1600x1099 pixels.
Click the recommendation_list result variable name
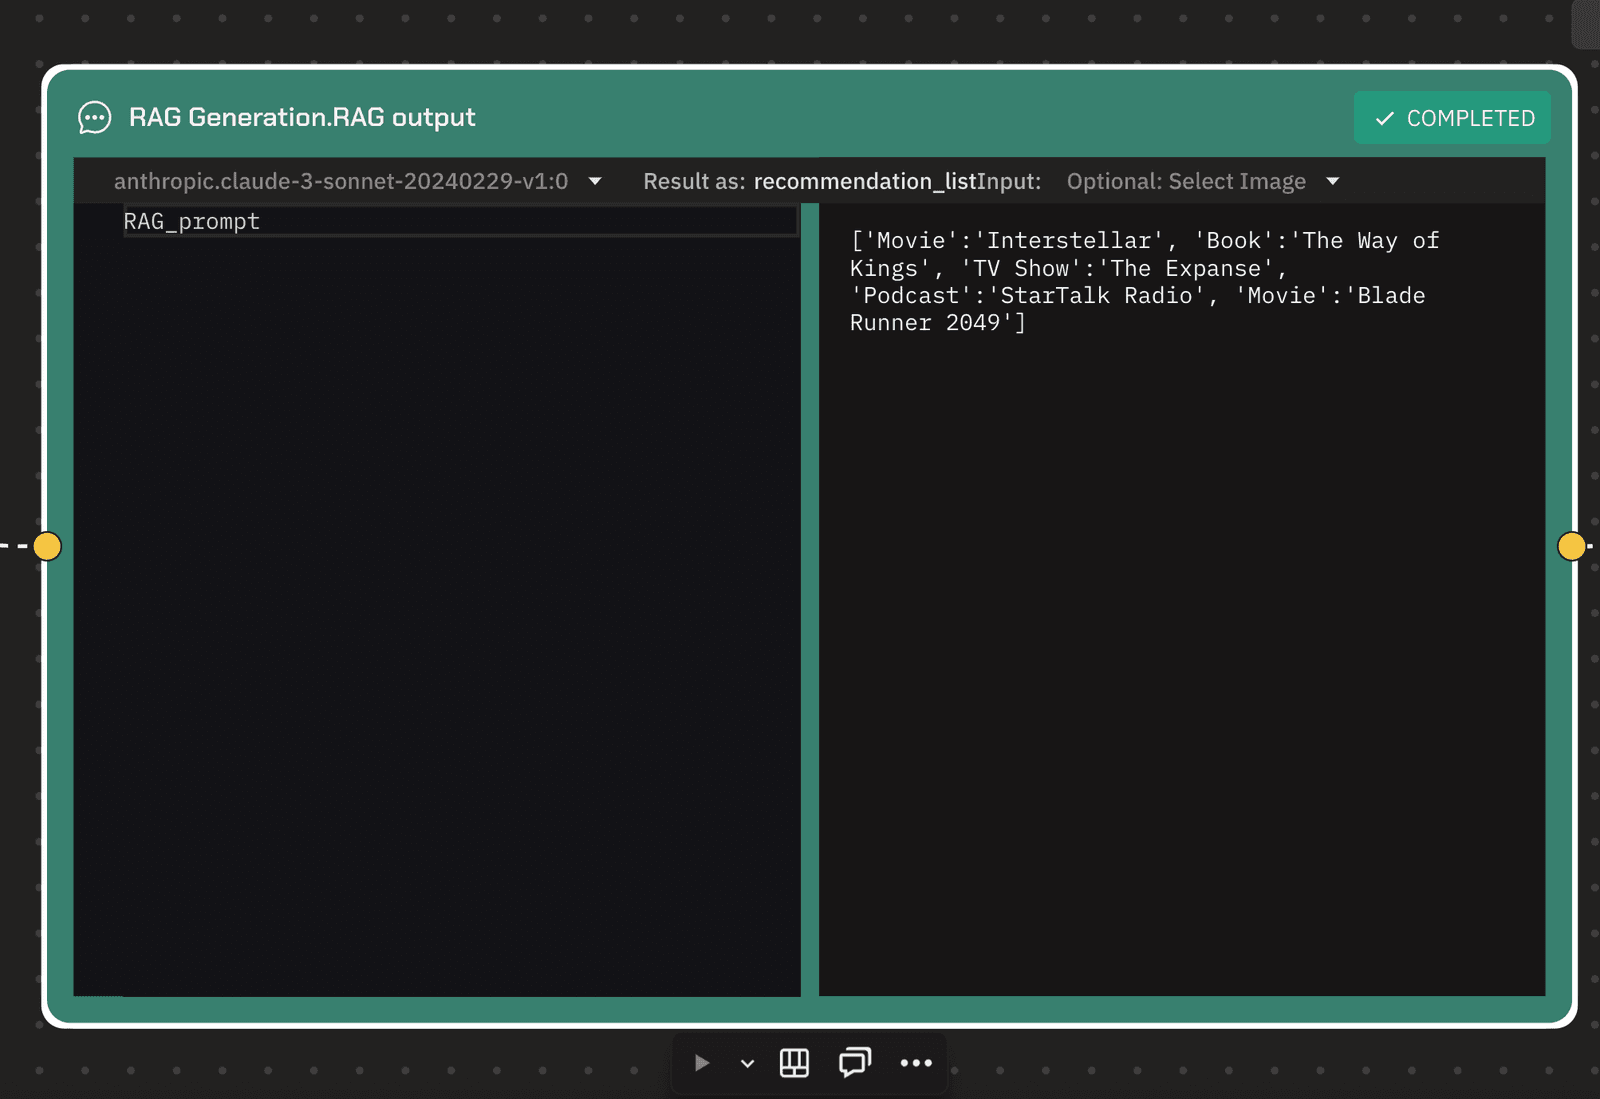click(x=864, y=181)
